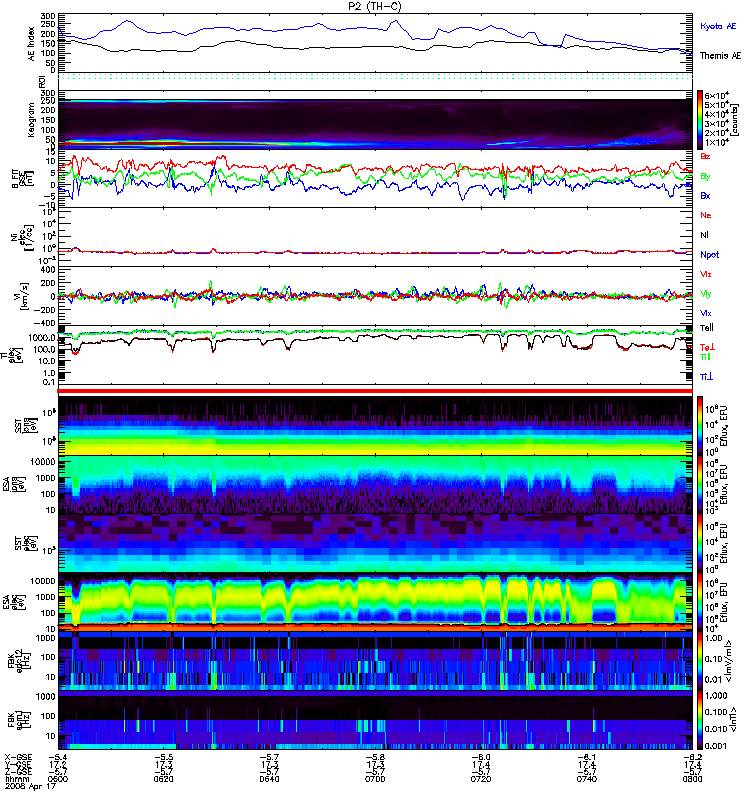
Task: Click the 0700 time tick label
Action: pos(375,779)
